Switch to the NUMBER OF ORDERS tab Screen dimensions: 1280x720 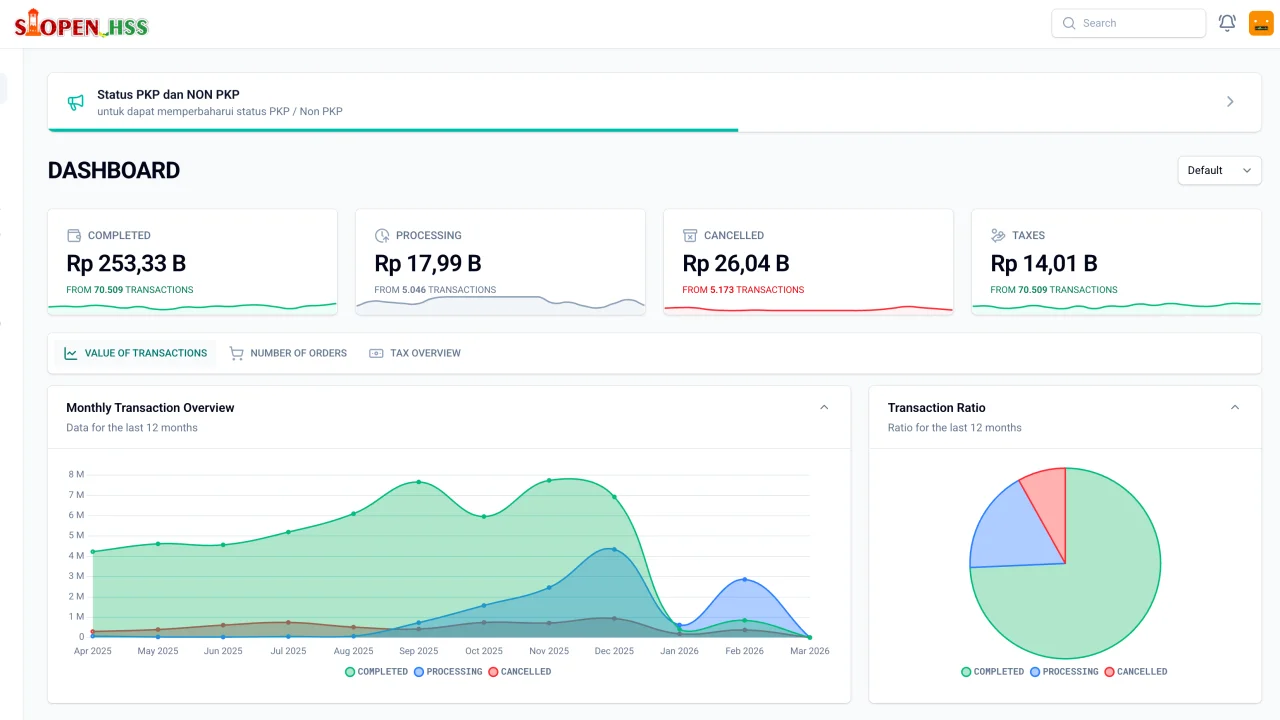[288, 353]
